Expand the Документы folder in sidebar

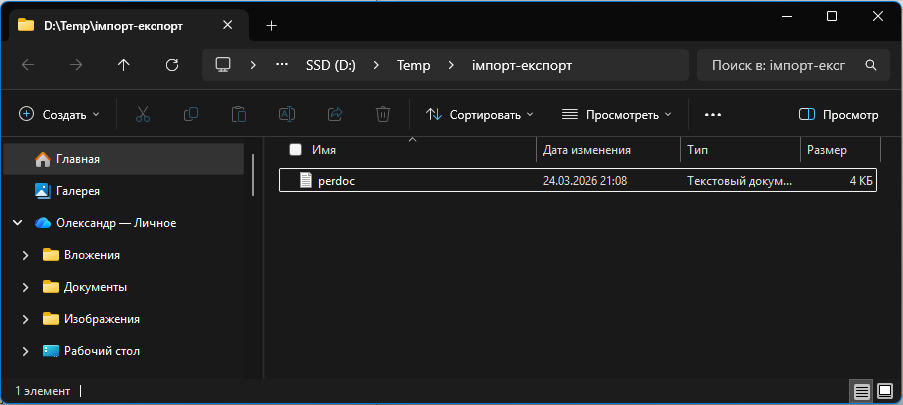(24, 287)
